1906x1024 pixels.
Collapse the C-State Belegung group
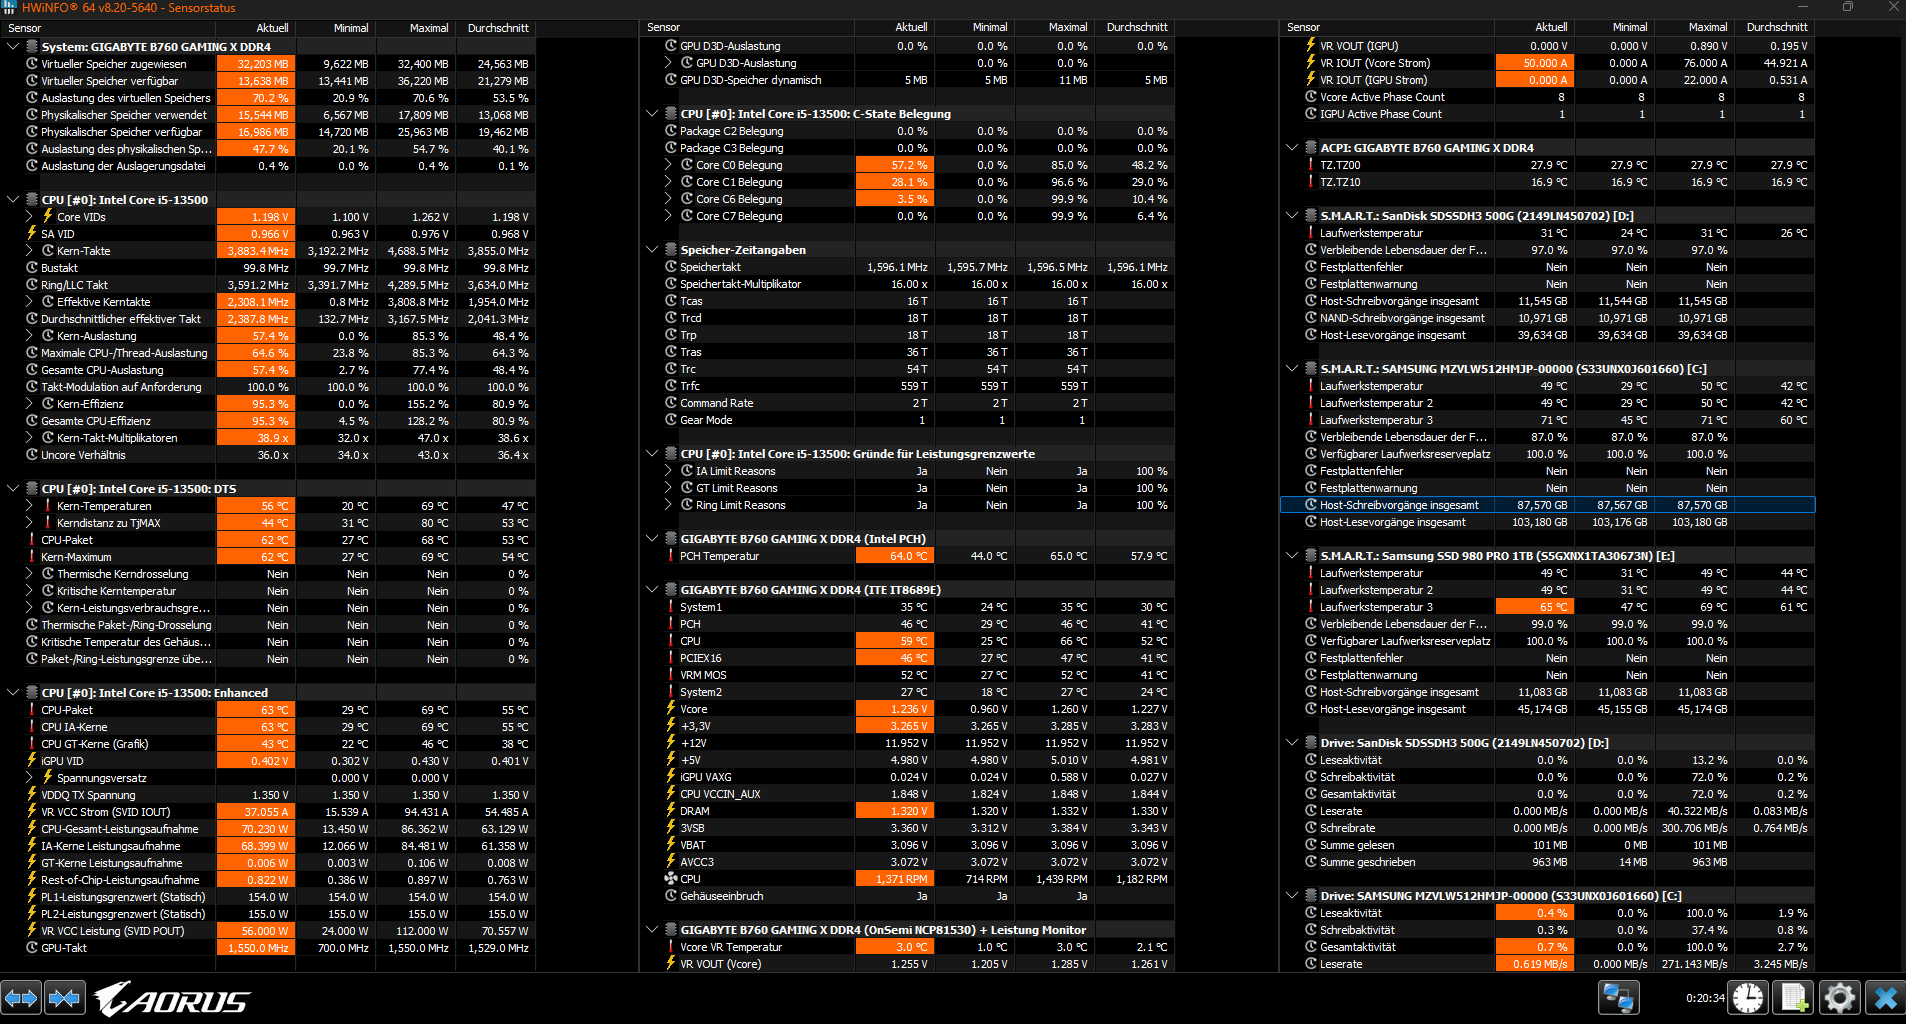pos(652,114)
